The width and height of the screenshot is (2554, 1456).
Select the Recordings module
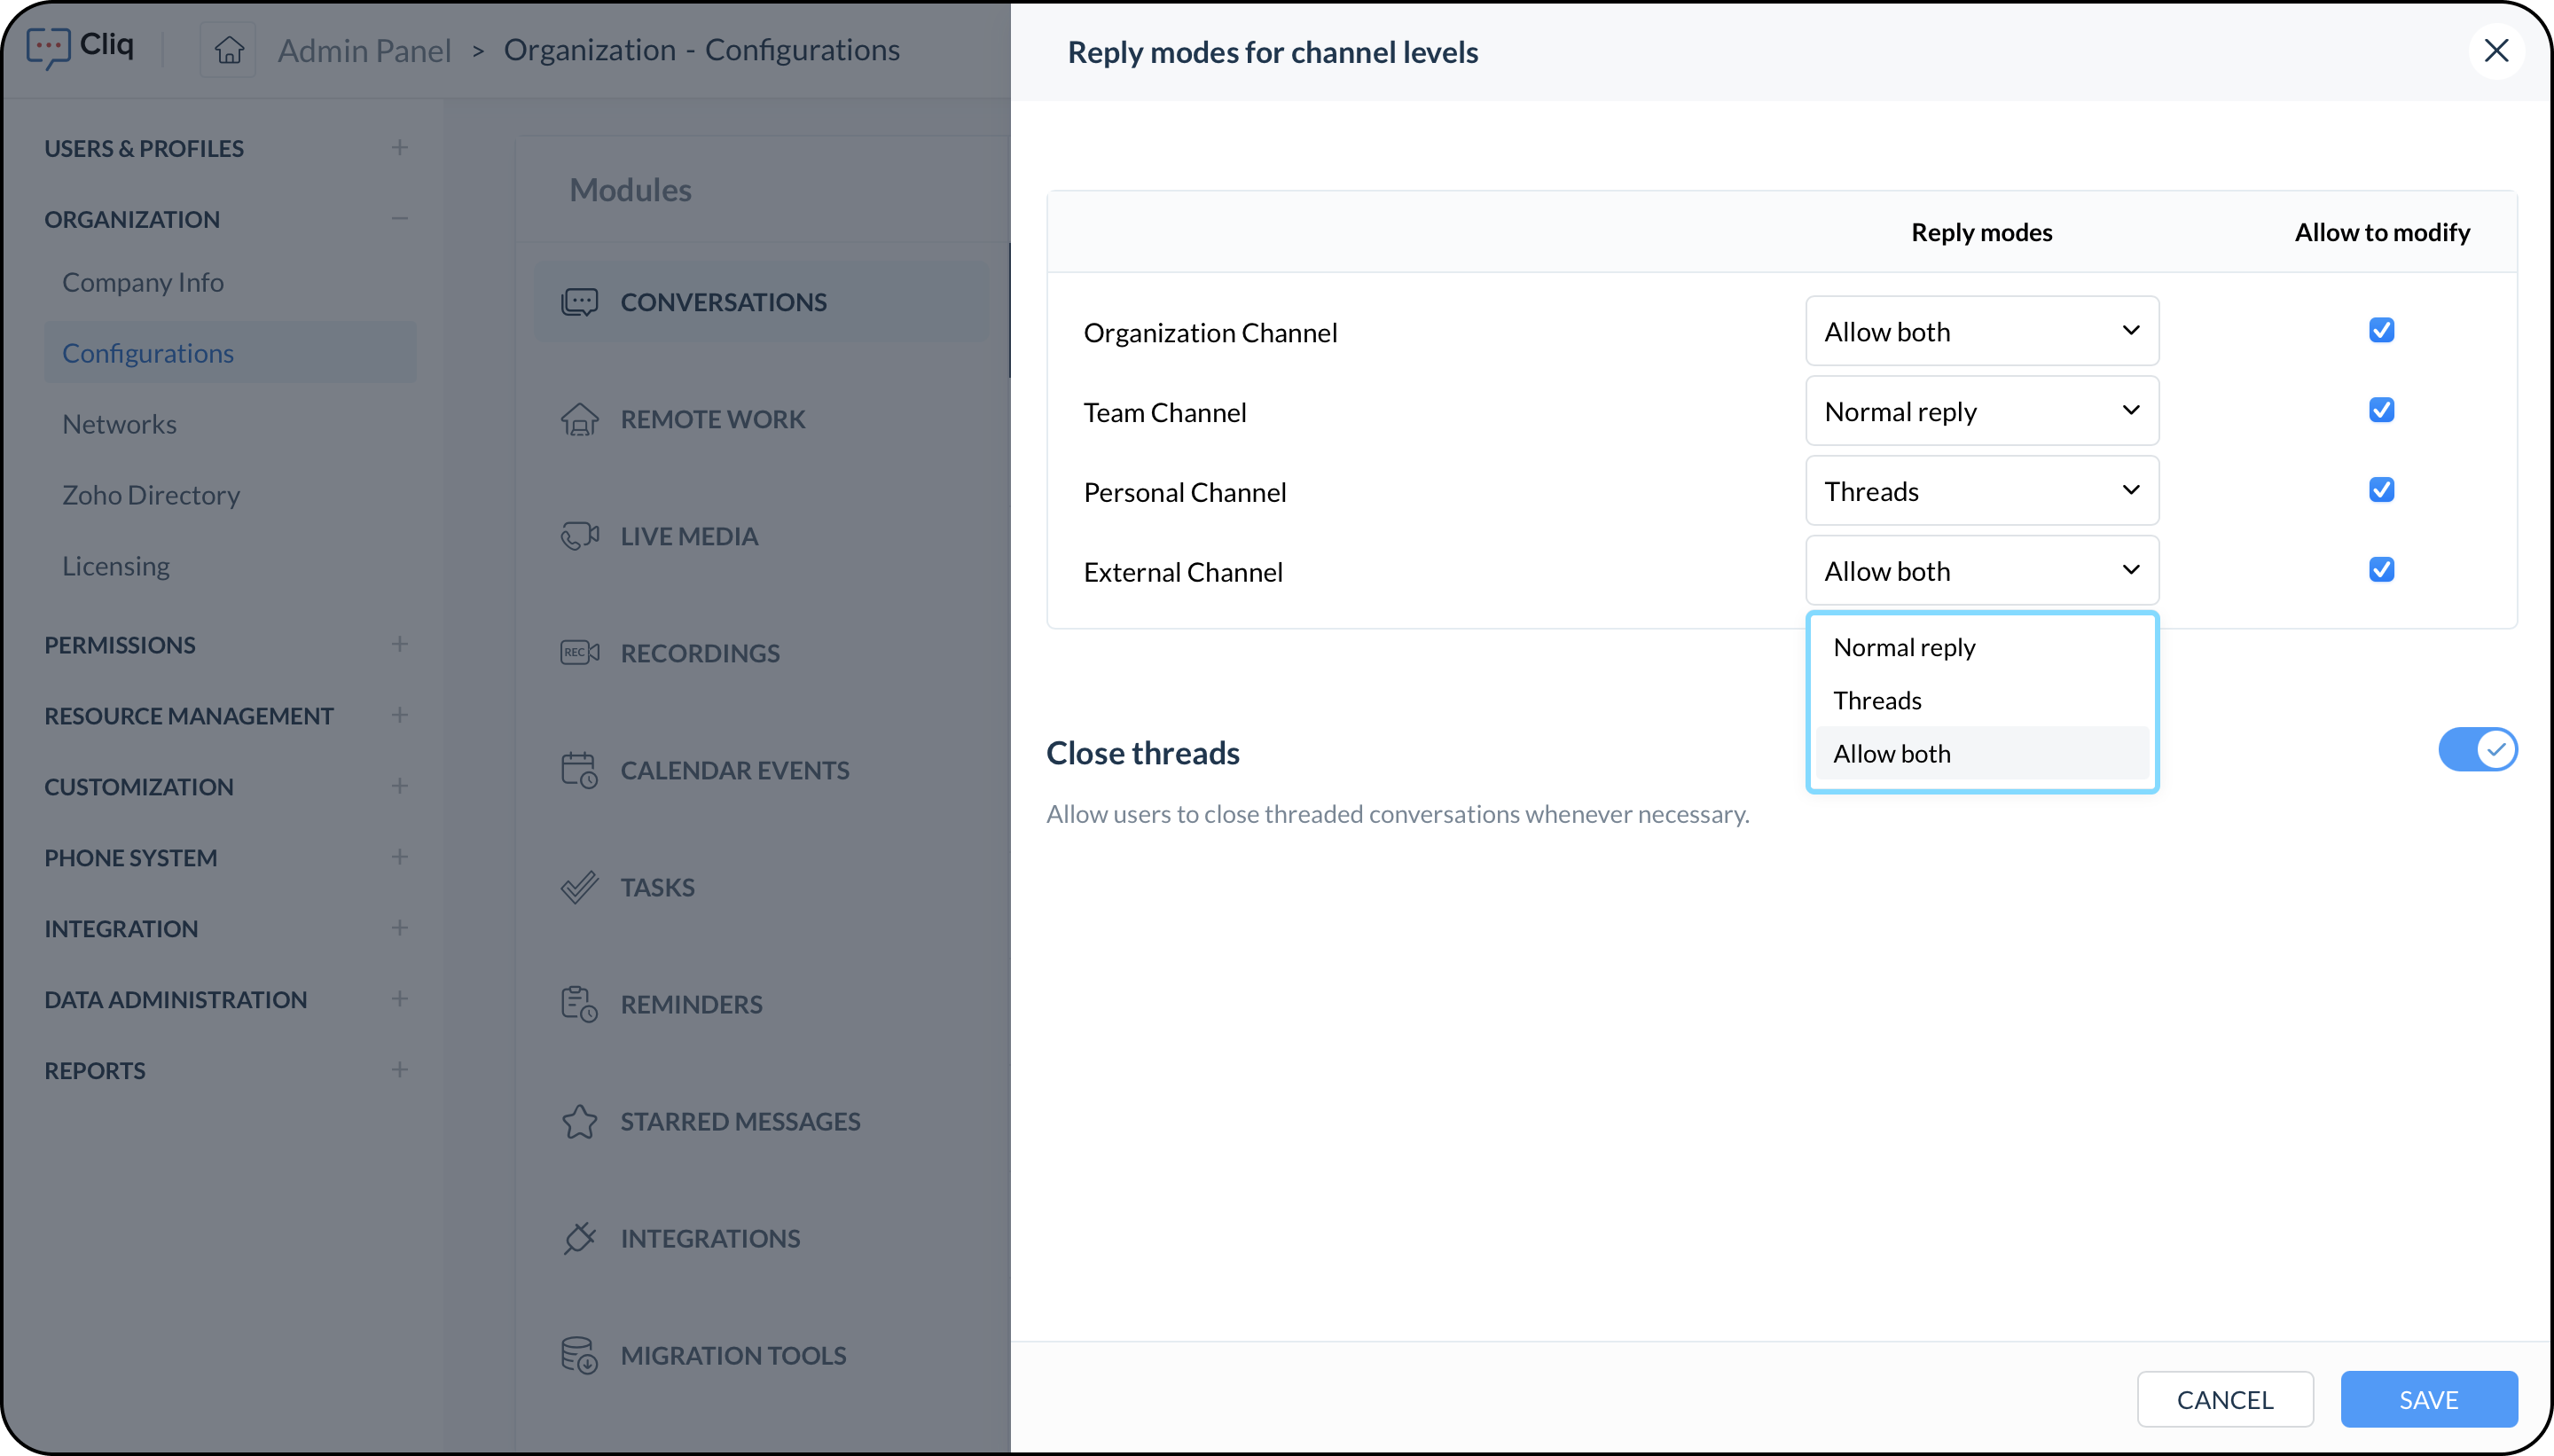point(762,653)
